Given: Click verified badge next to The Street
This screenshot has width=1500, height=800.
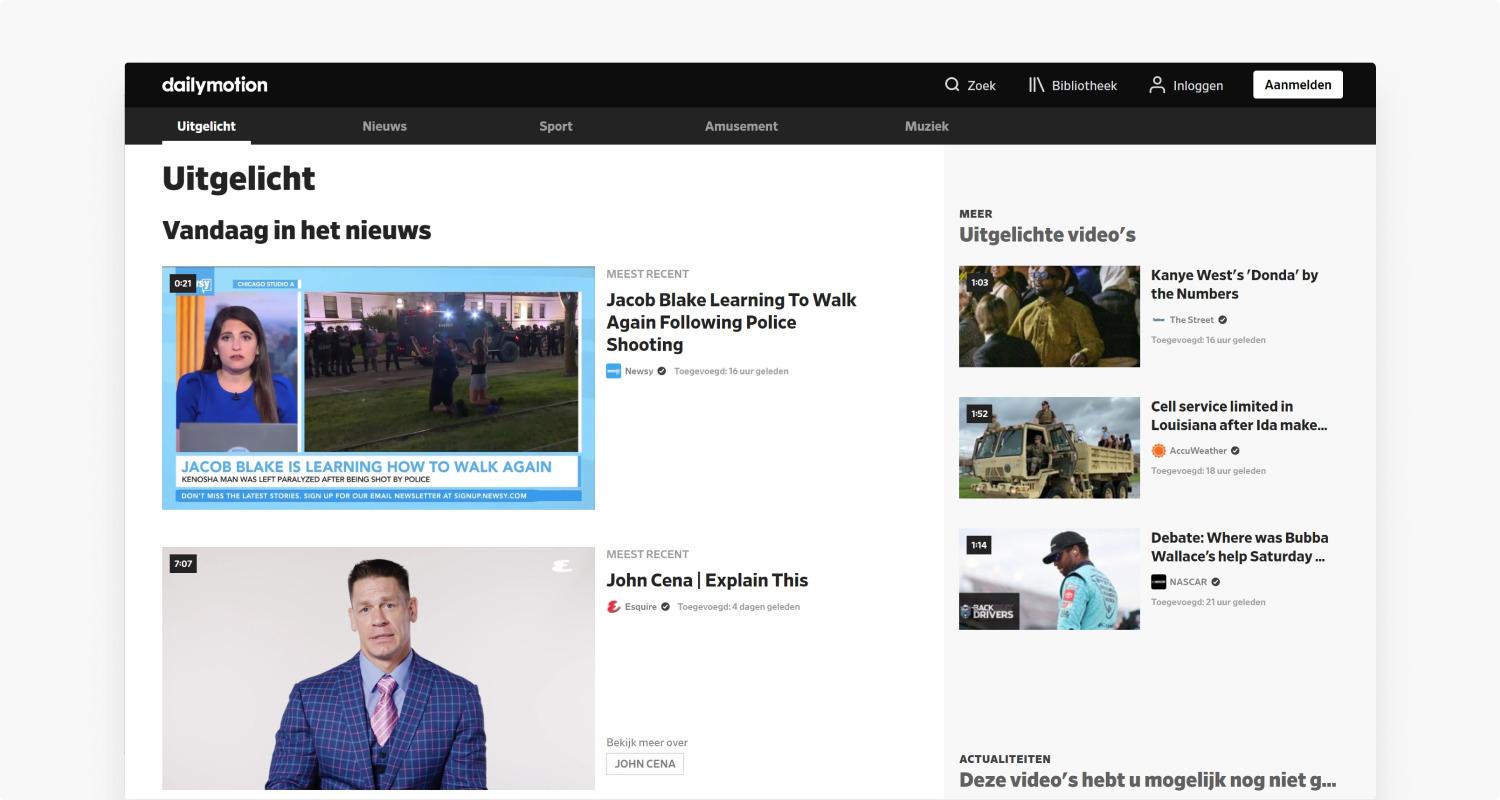Looking at the screenshot, I should (1223, 320).
